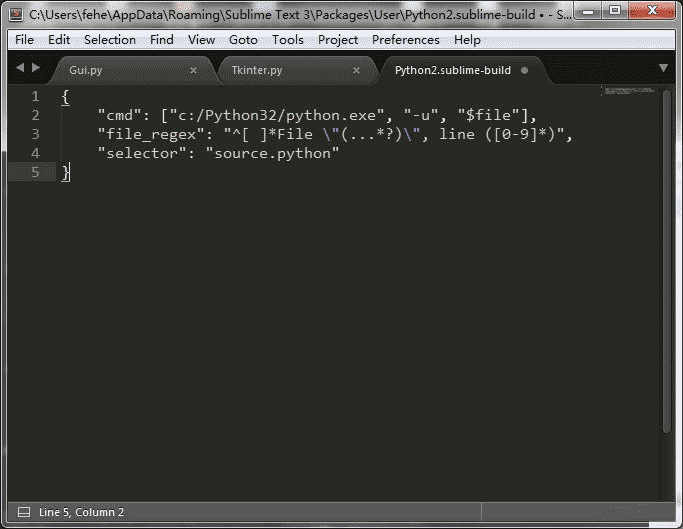The height and width of the screenshot is (529, 683).
Task: Click line number 2 in the gutter
Action: click(35, 115)
